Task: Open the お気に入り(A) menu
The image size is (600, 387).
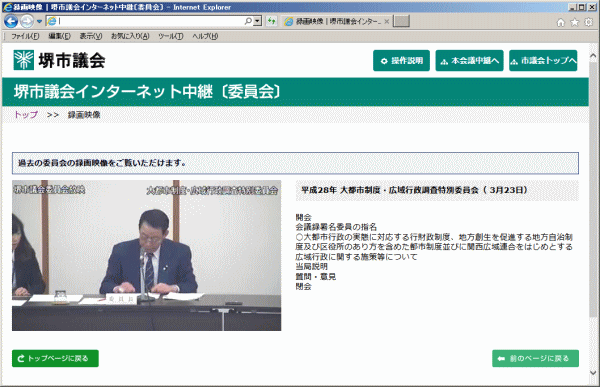Action: coord(130,36)
